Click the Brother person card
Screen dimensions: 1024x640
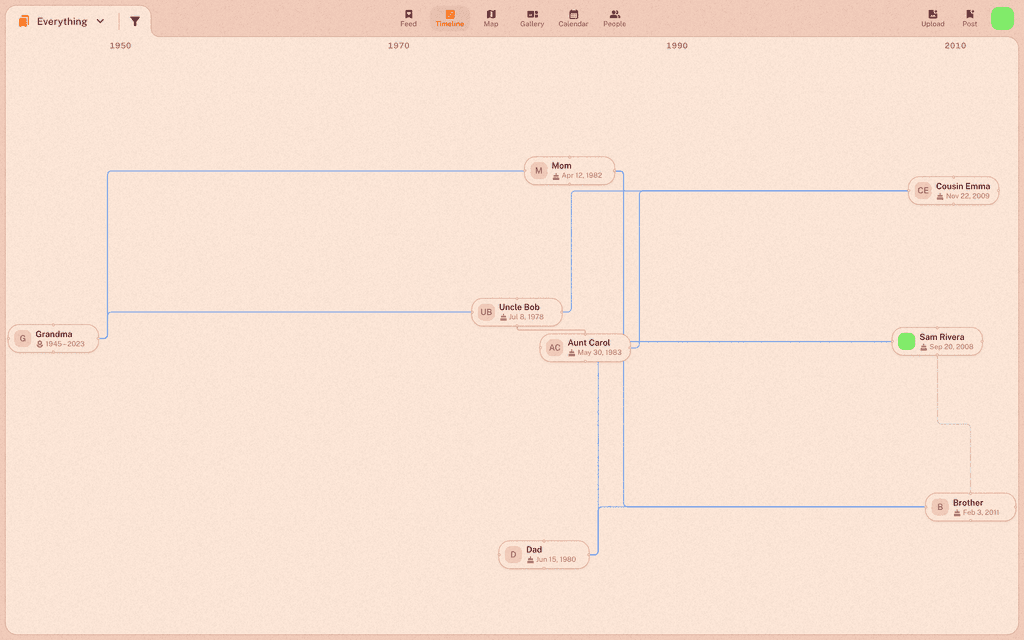click(x=970, y=507)
